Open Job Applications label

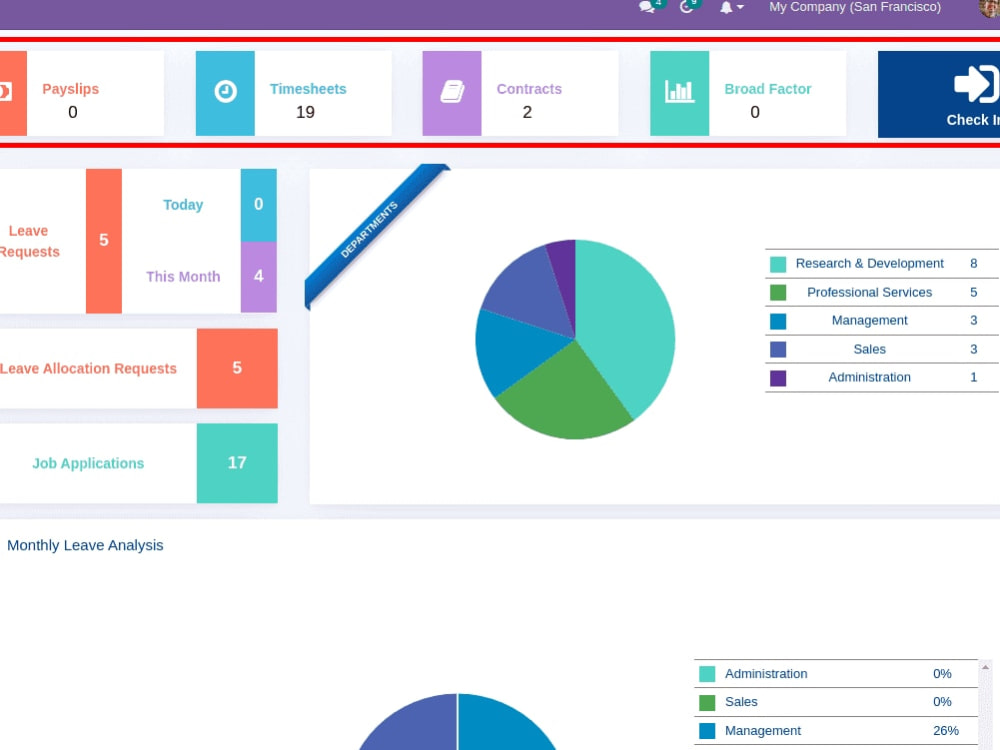coord(88,463)
